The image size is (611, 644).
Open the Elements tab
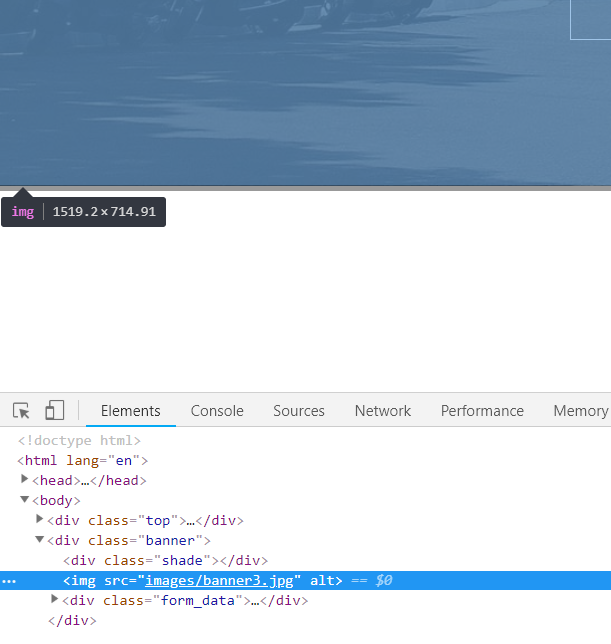pyautogui.click(x=131, y=411)
